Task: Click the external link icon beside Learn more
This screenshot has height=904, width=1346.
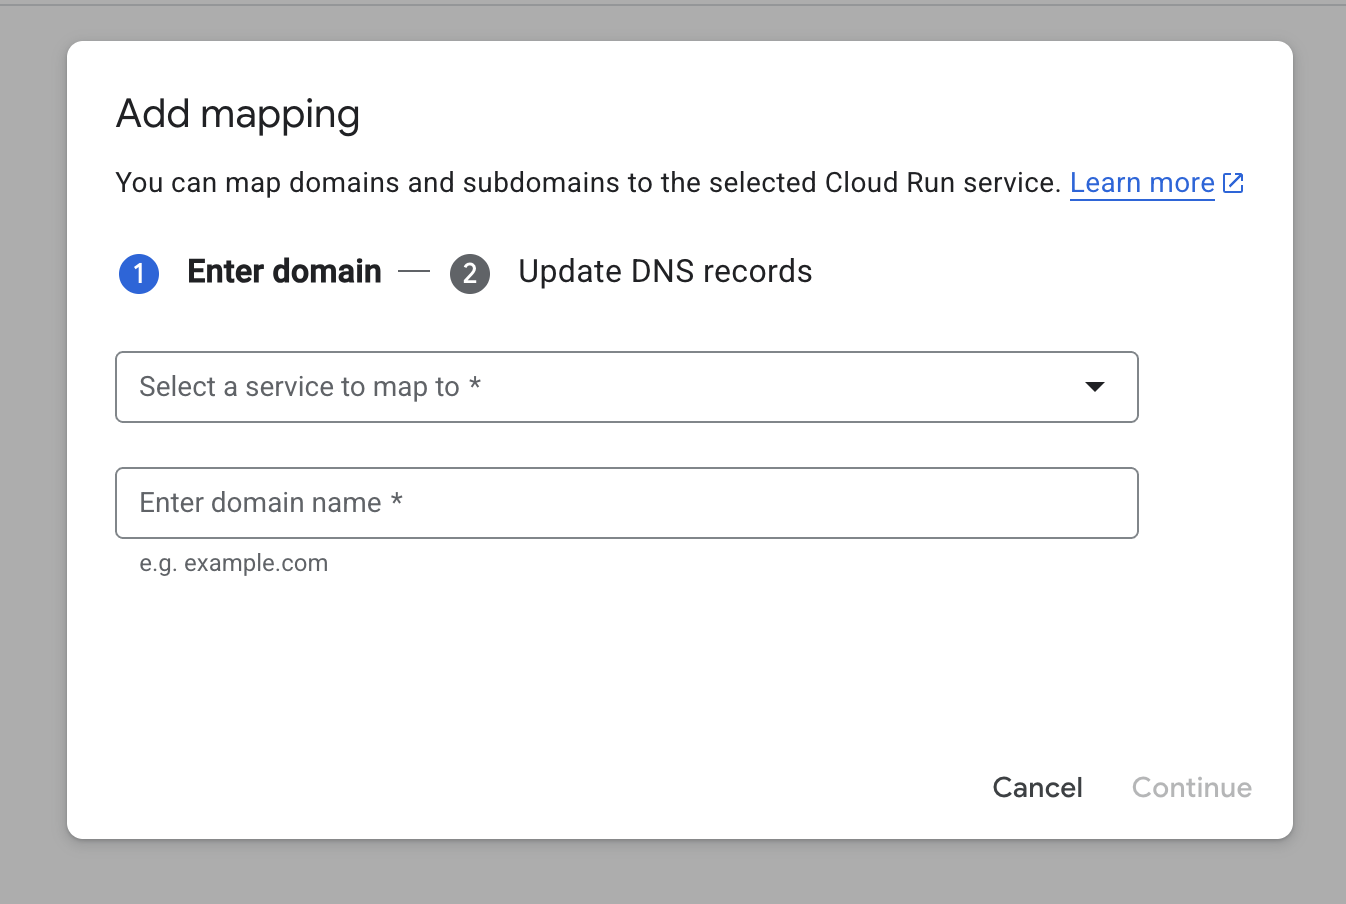Action: coord(1233,183)
